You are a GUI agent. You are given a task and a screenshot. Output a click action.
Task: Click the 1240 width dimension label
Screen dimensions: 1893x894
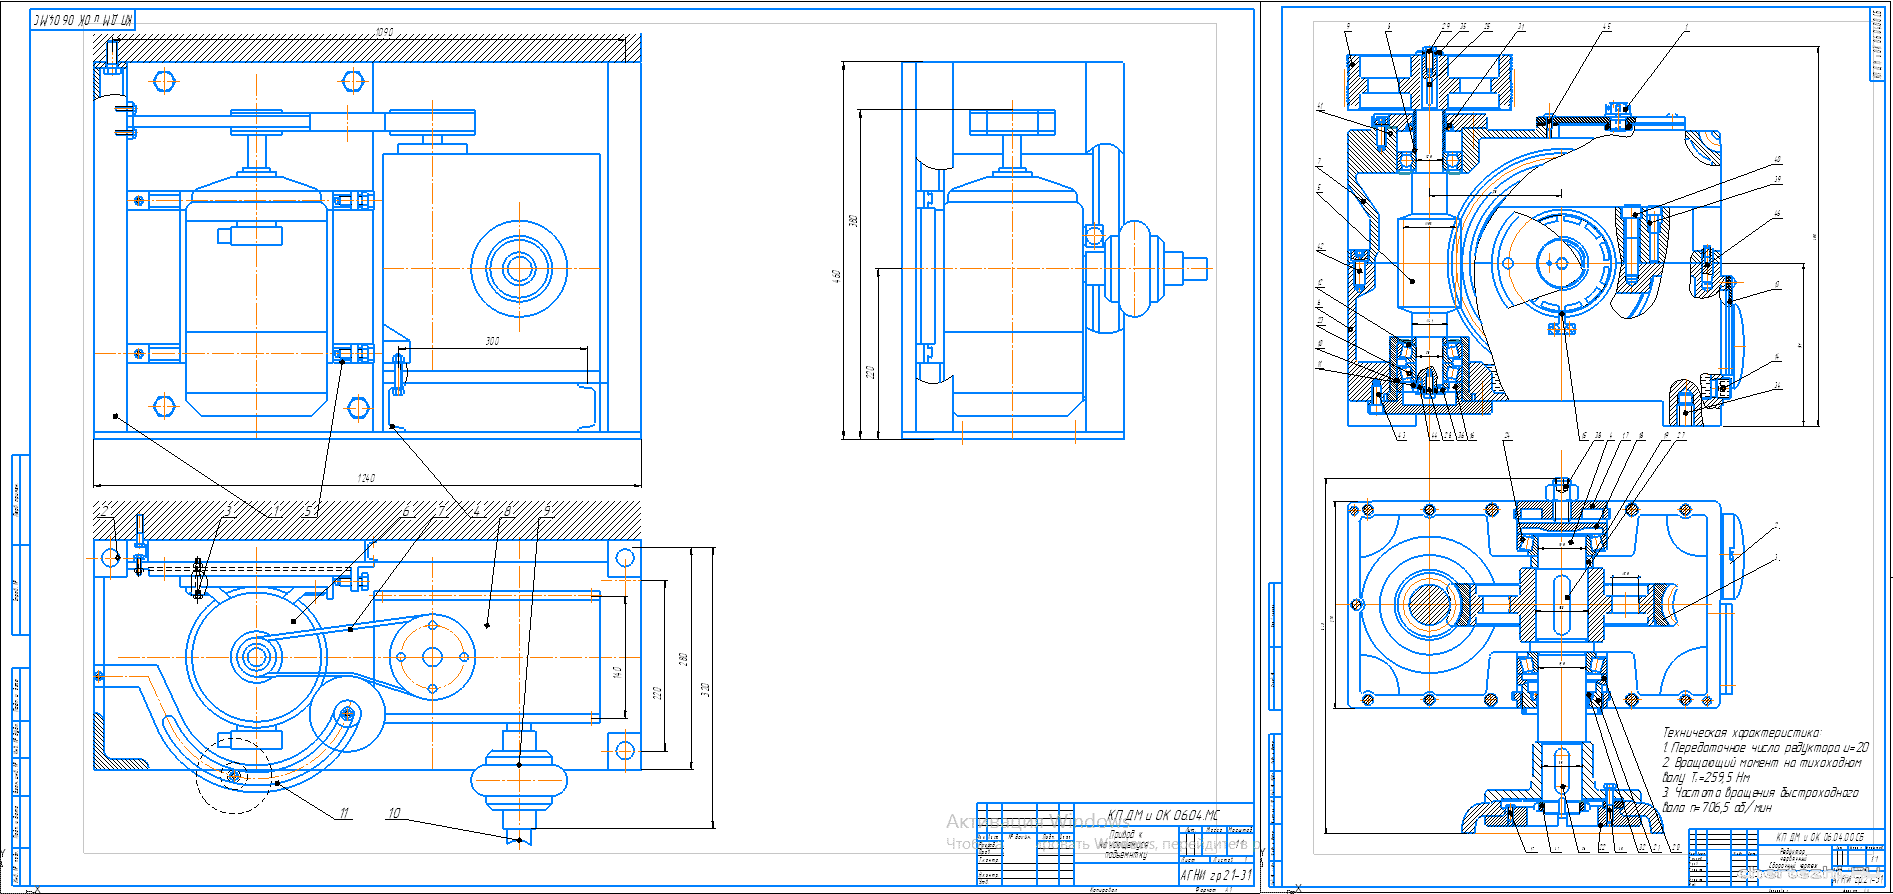[366, 478]
